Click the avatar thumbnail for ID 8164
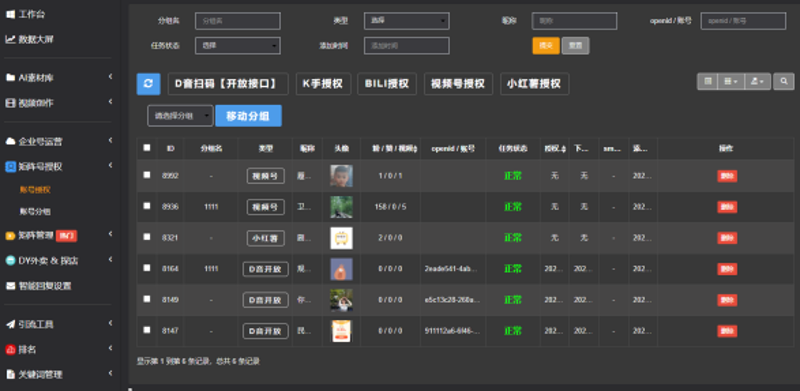 pos(341,269)
